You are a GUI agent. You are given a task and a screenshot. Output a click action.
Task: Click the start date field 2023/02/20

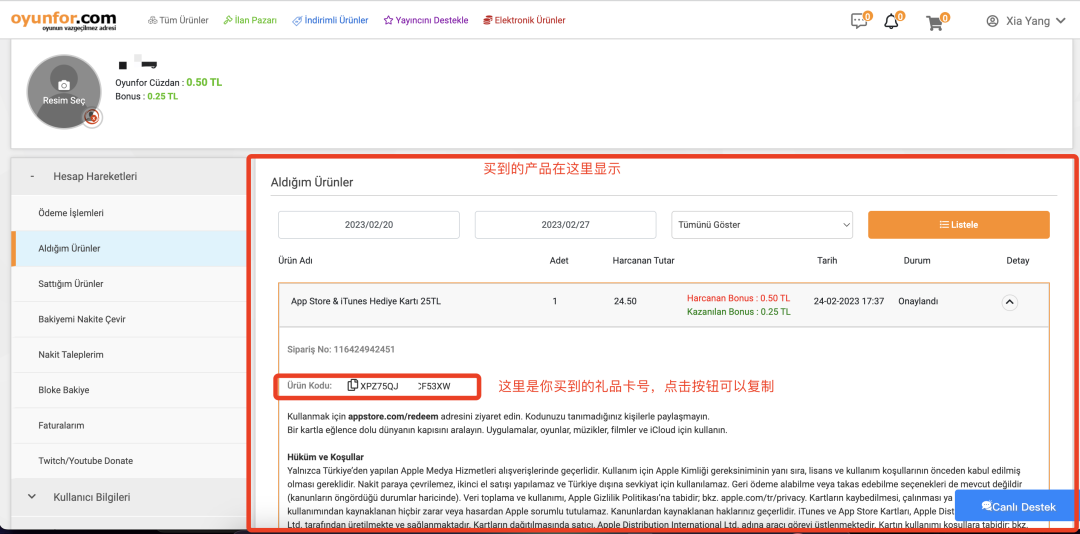coord(368,225)
